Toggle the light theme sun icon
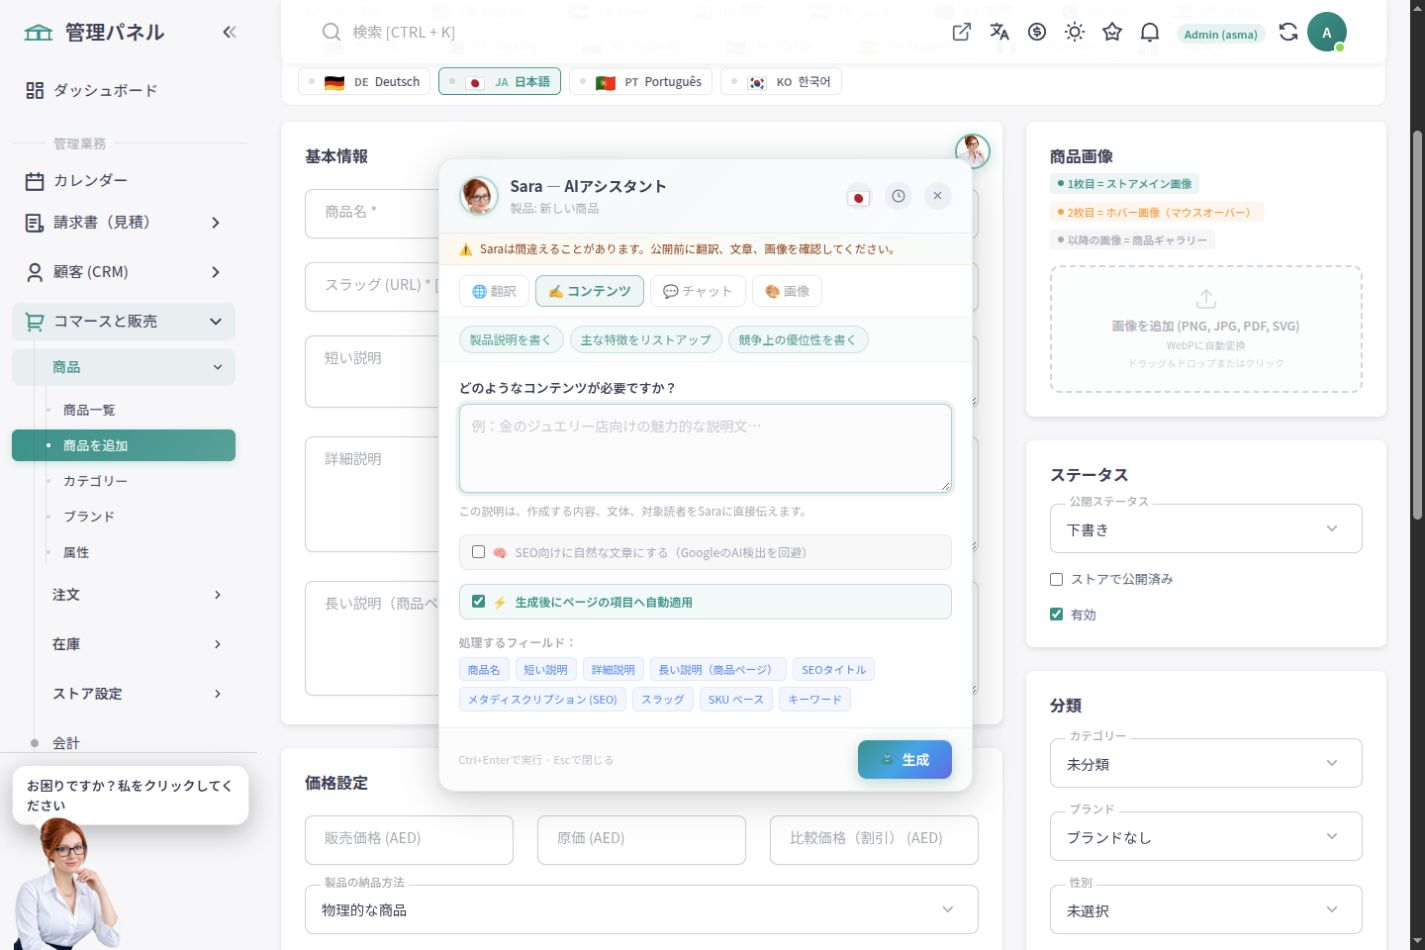Viewport: 1425px width, 950px height. (x=1075, y=32)
